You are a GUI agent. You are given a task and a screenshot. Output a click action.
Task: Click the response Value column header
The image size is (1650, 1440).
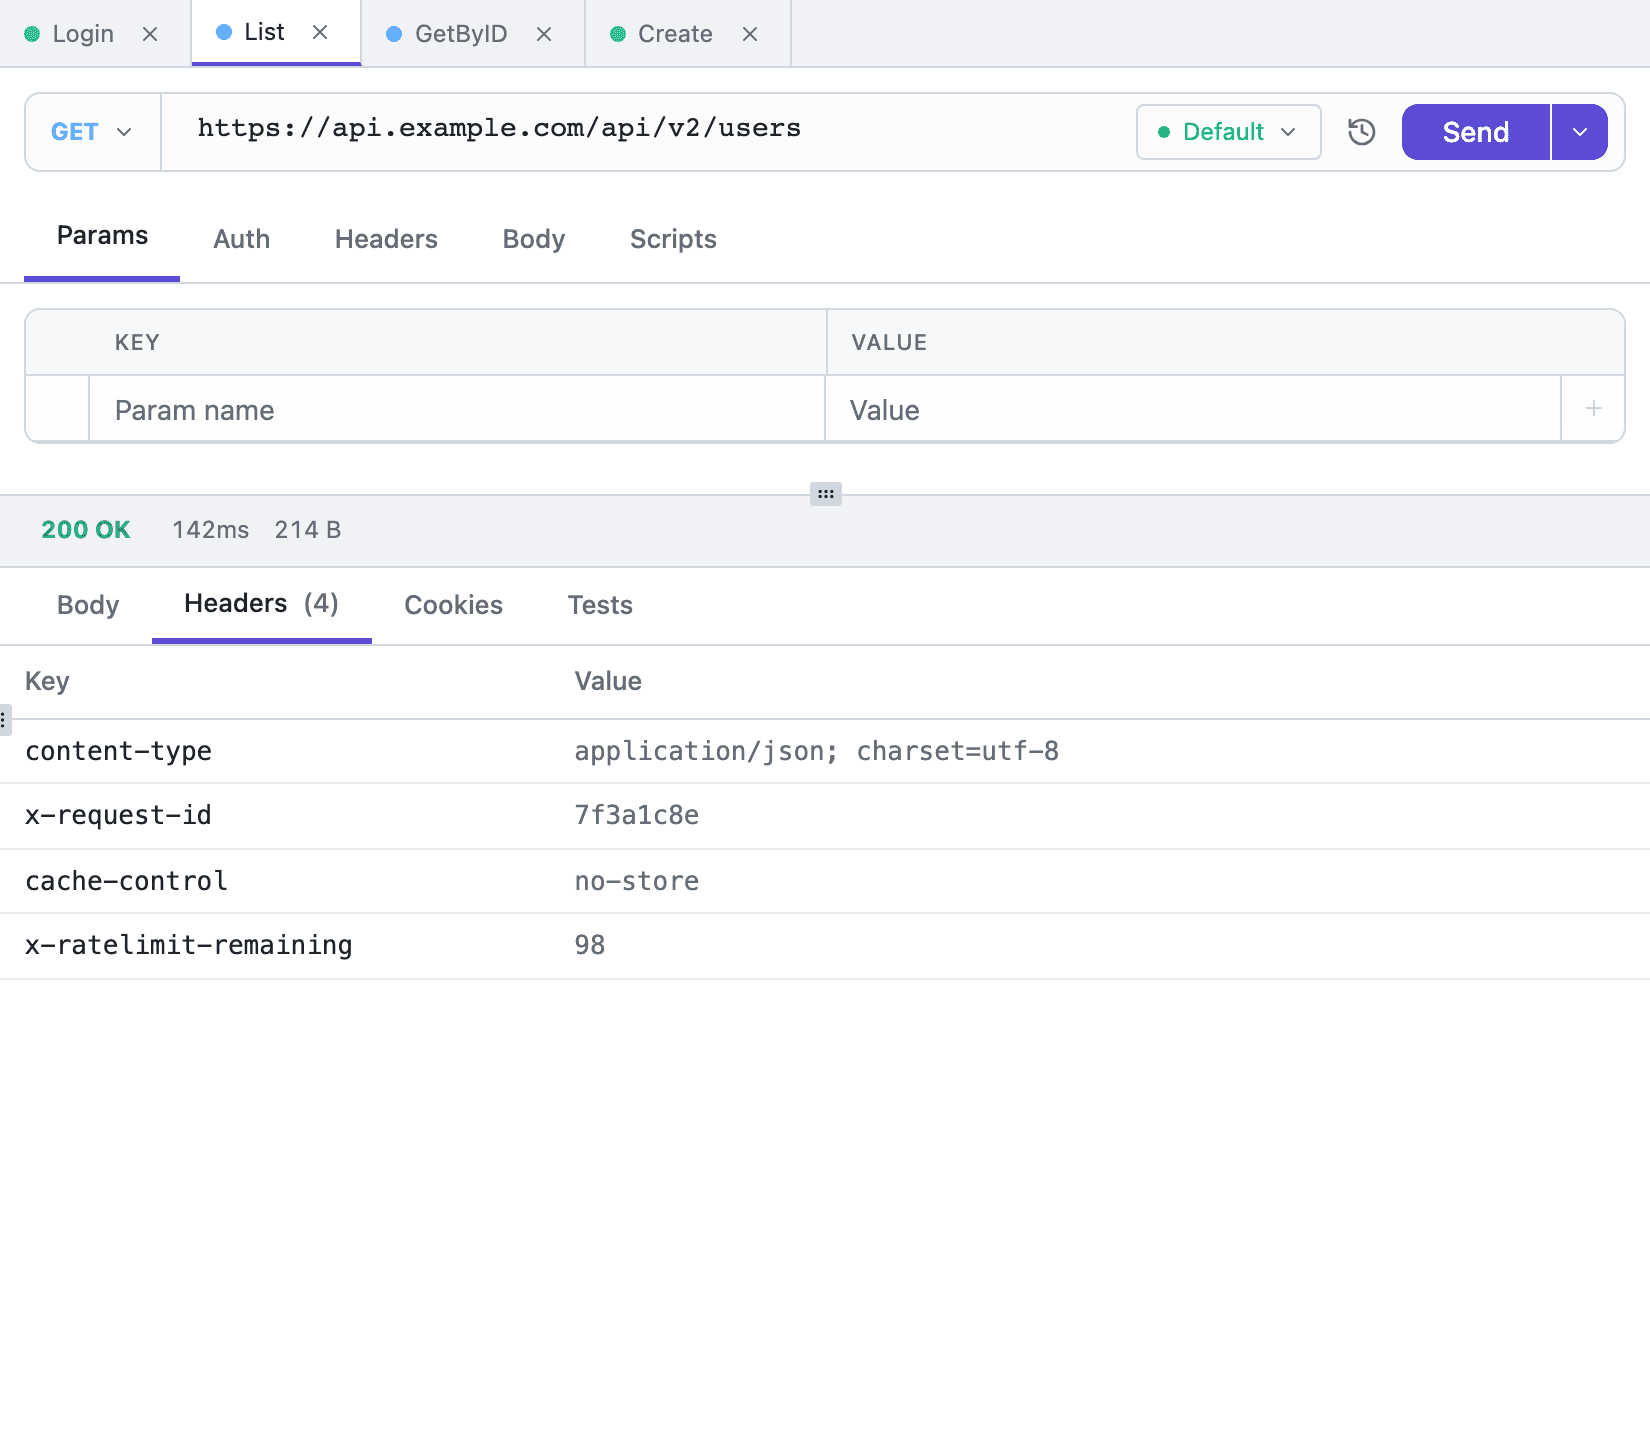608,681
